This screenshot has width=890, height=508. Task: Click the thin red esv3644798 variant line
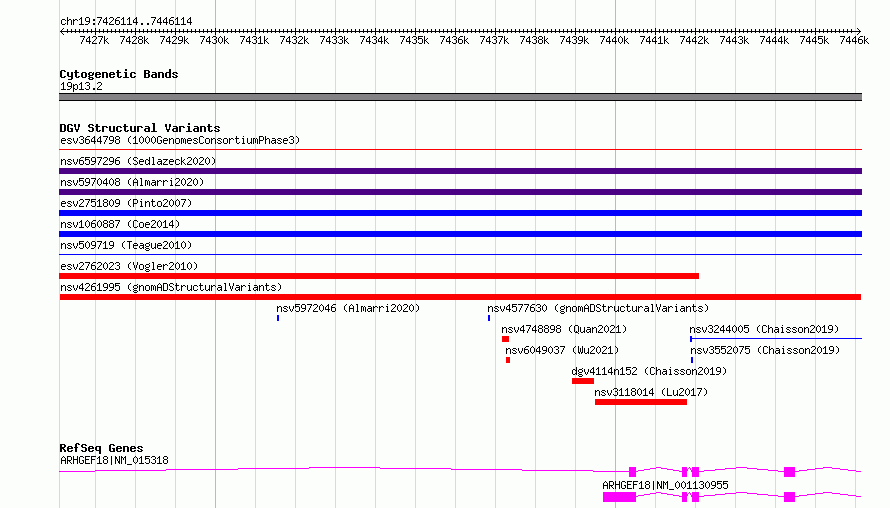460,150
